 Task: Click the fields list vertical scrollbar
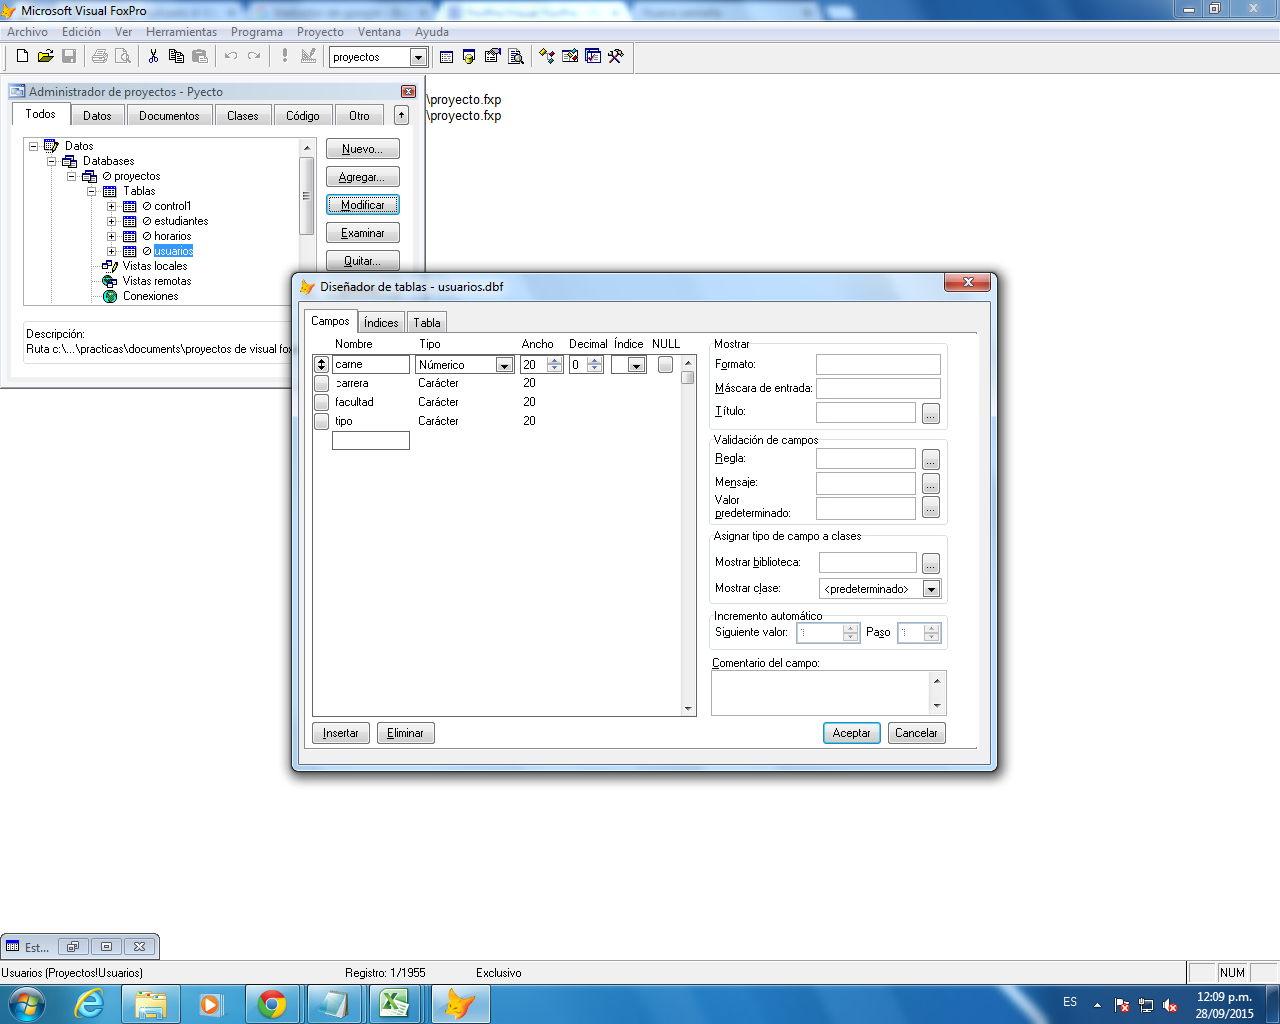(688, 536)
